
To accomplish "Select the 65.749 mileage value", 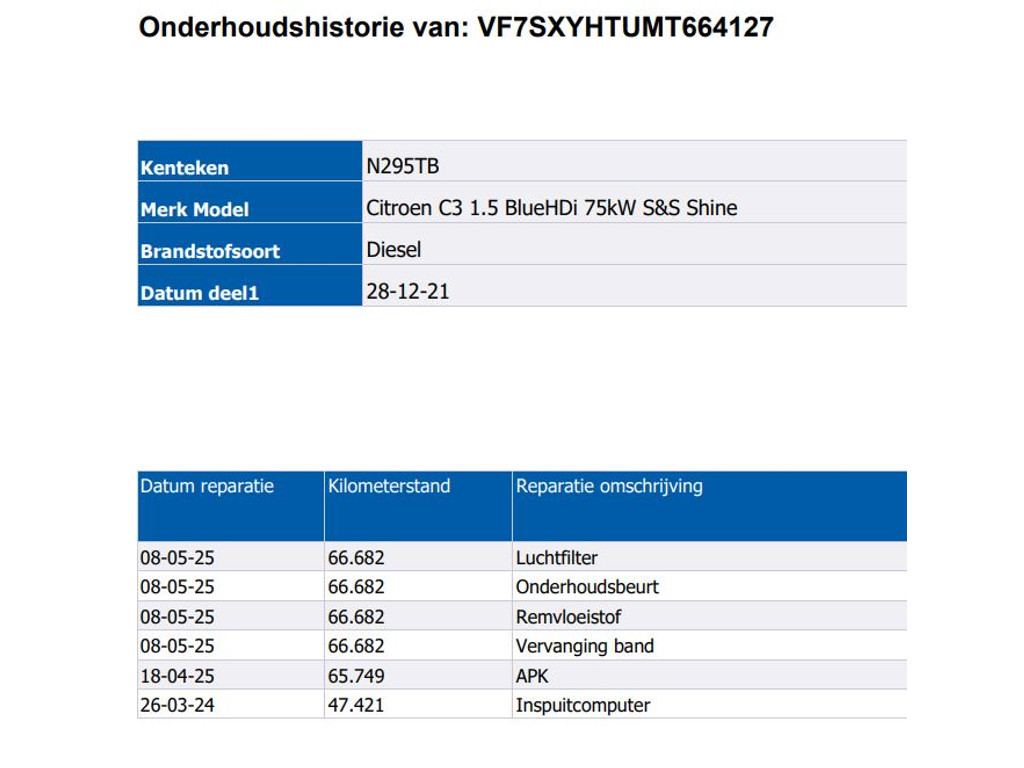I will click(356, 676).
